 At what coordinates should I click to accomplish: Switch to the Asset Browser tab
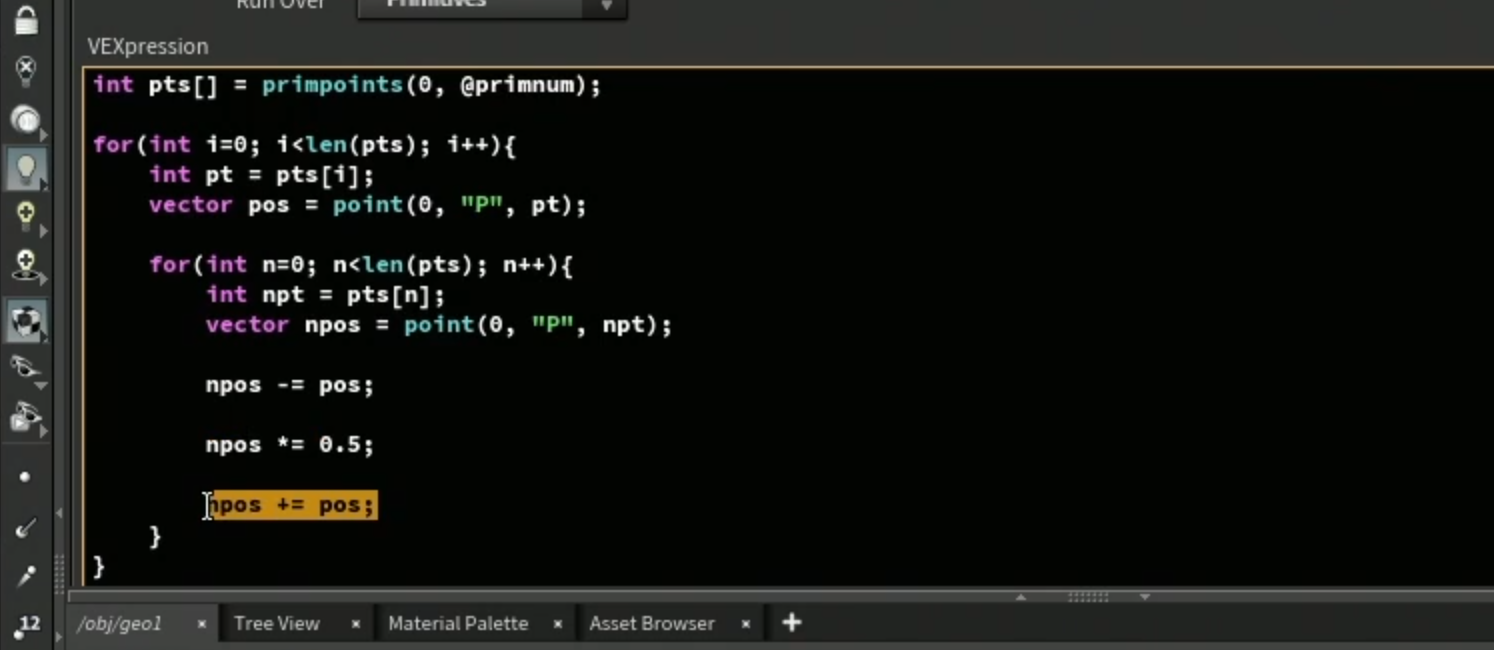(652, 624)
